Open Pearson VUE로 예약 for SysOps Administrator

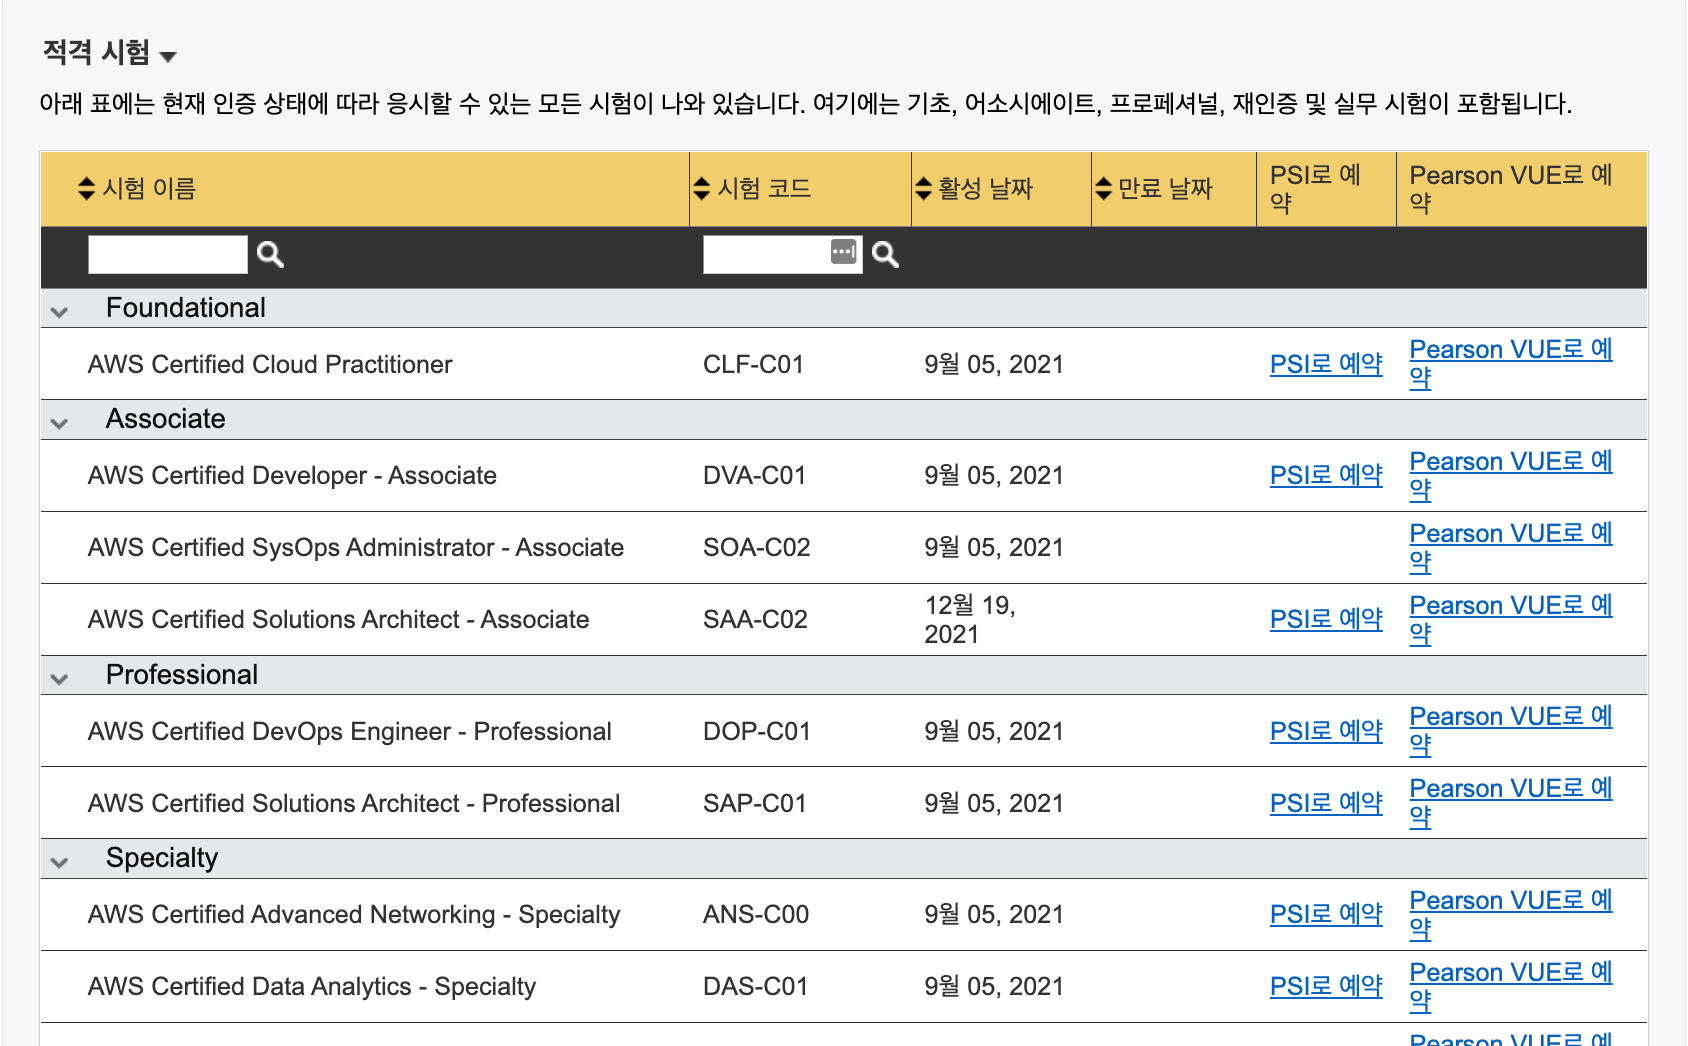click(1511, 547)
